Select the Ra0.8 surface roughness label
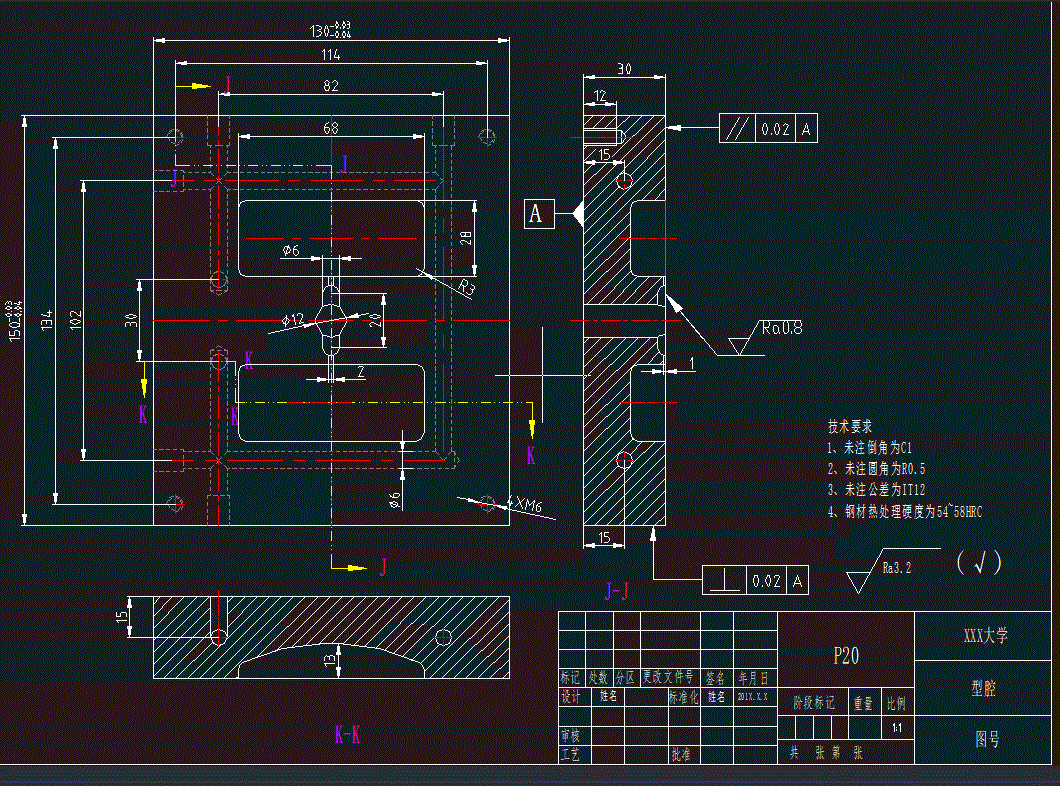The image size is (1060, 786). (x=781, y=328)
